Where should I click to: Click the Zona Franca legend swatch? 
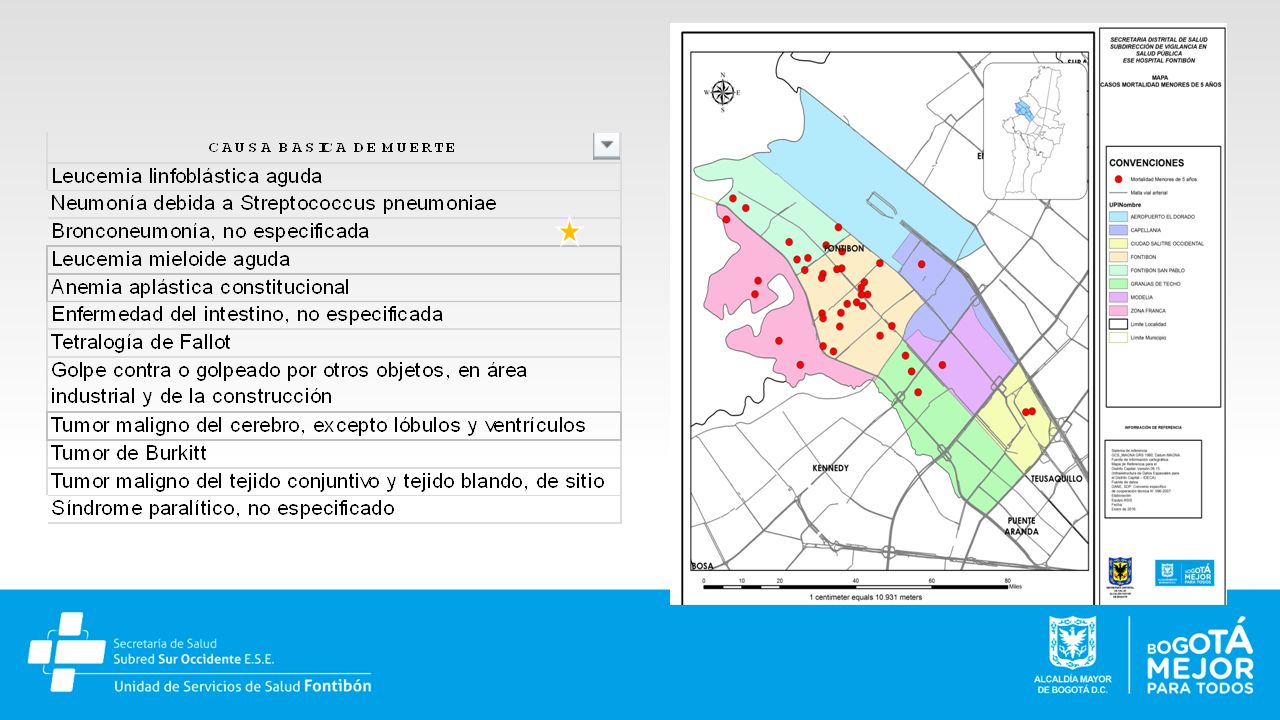click(x=1117, y=311)
